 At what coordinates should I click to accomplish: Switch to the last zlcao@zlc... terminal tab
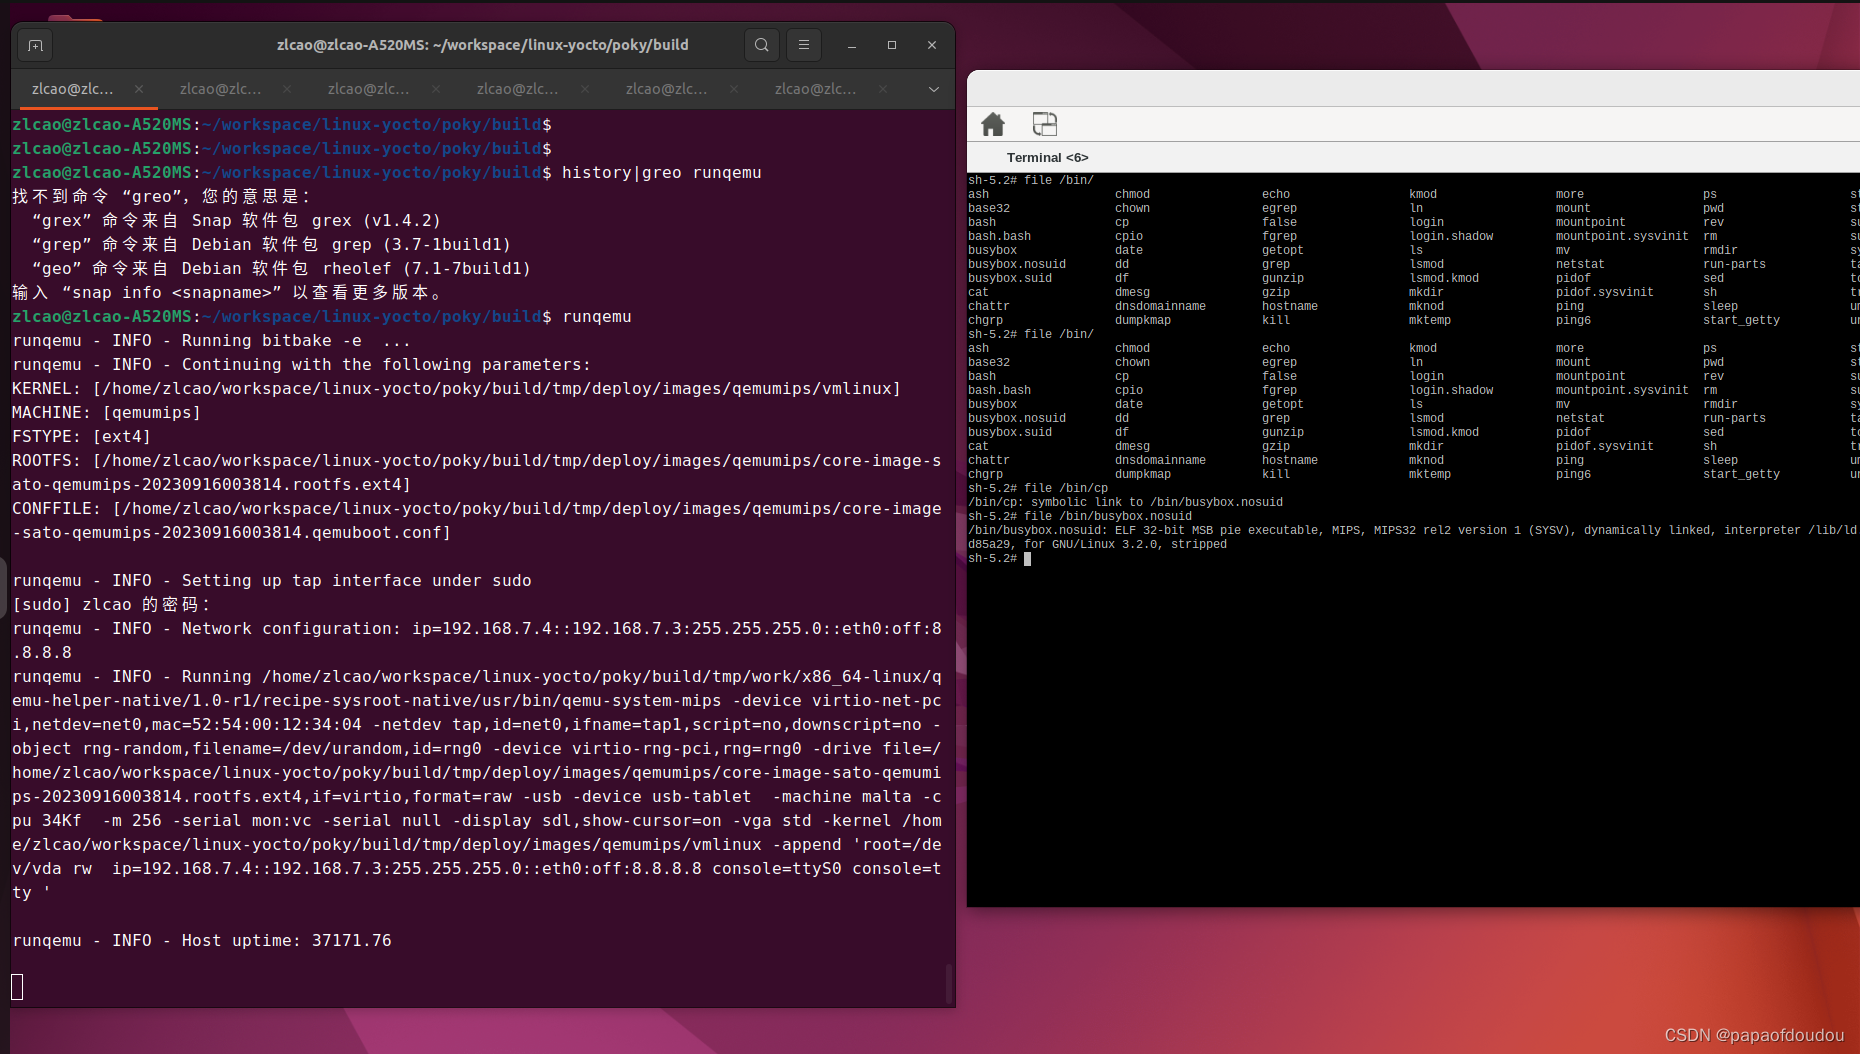[816, 89]
